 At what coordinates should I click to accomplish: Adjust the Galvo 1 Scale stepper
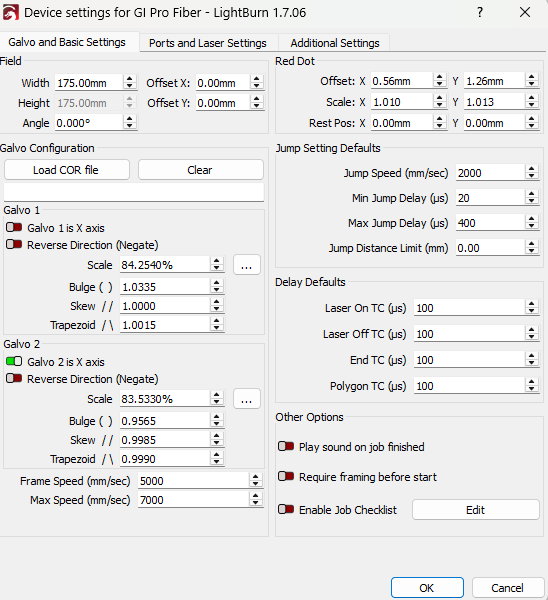coord(217,264)
